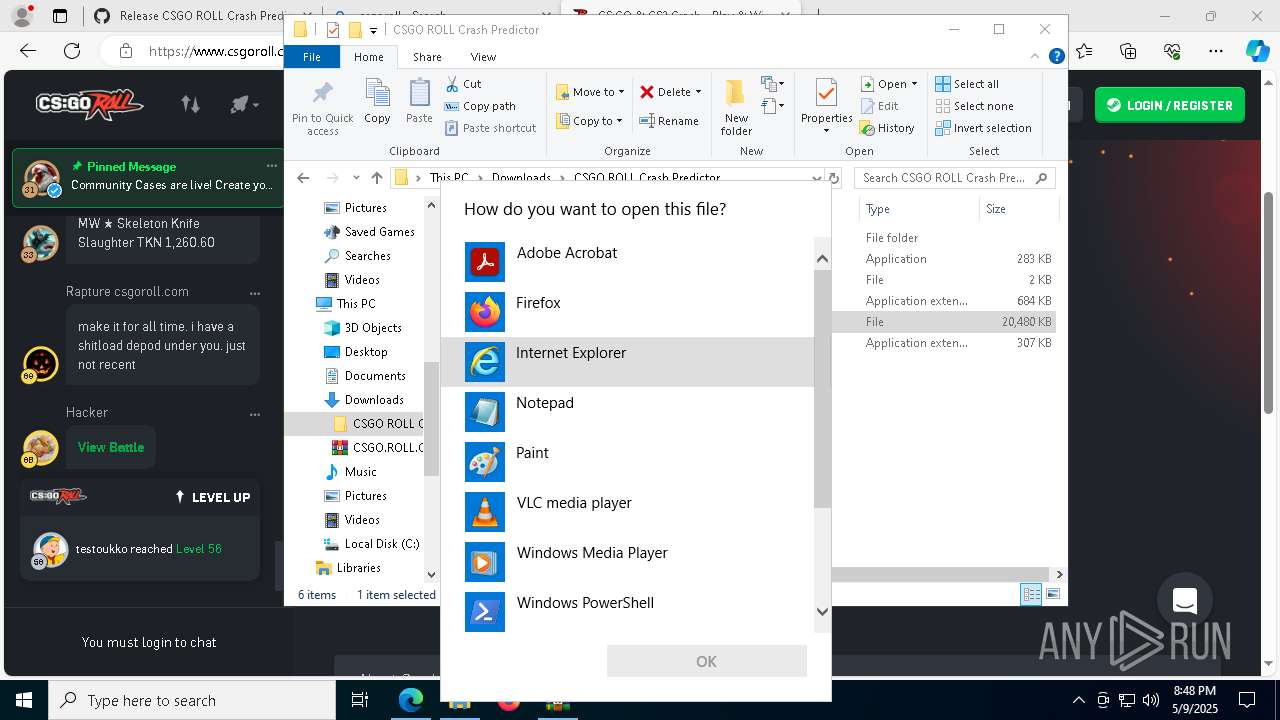
Task: Switch to the View ribbon tab
Action: point(483,57)
